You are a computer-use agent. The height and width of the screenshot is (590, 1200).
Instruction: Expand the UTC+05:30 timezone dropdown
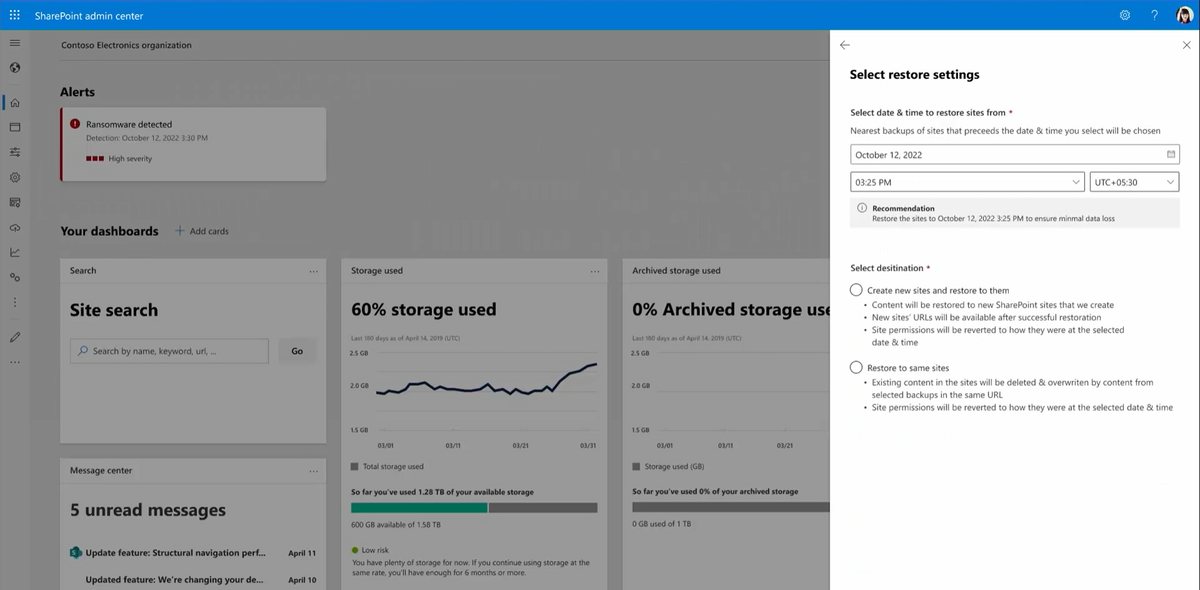click(1134, 182)
